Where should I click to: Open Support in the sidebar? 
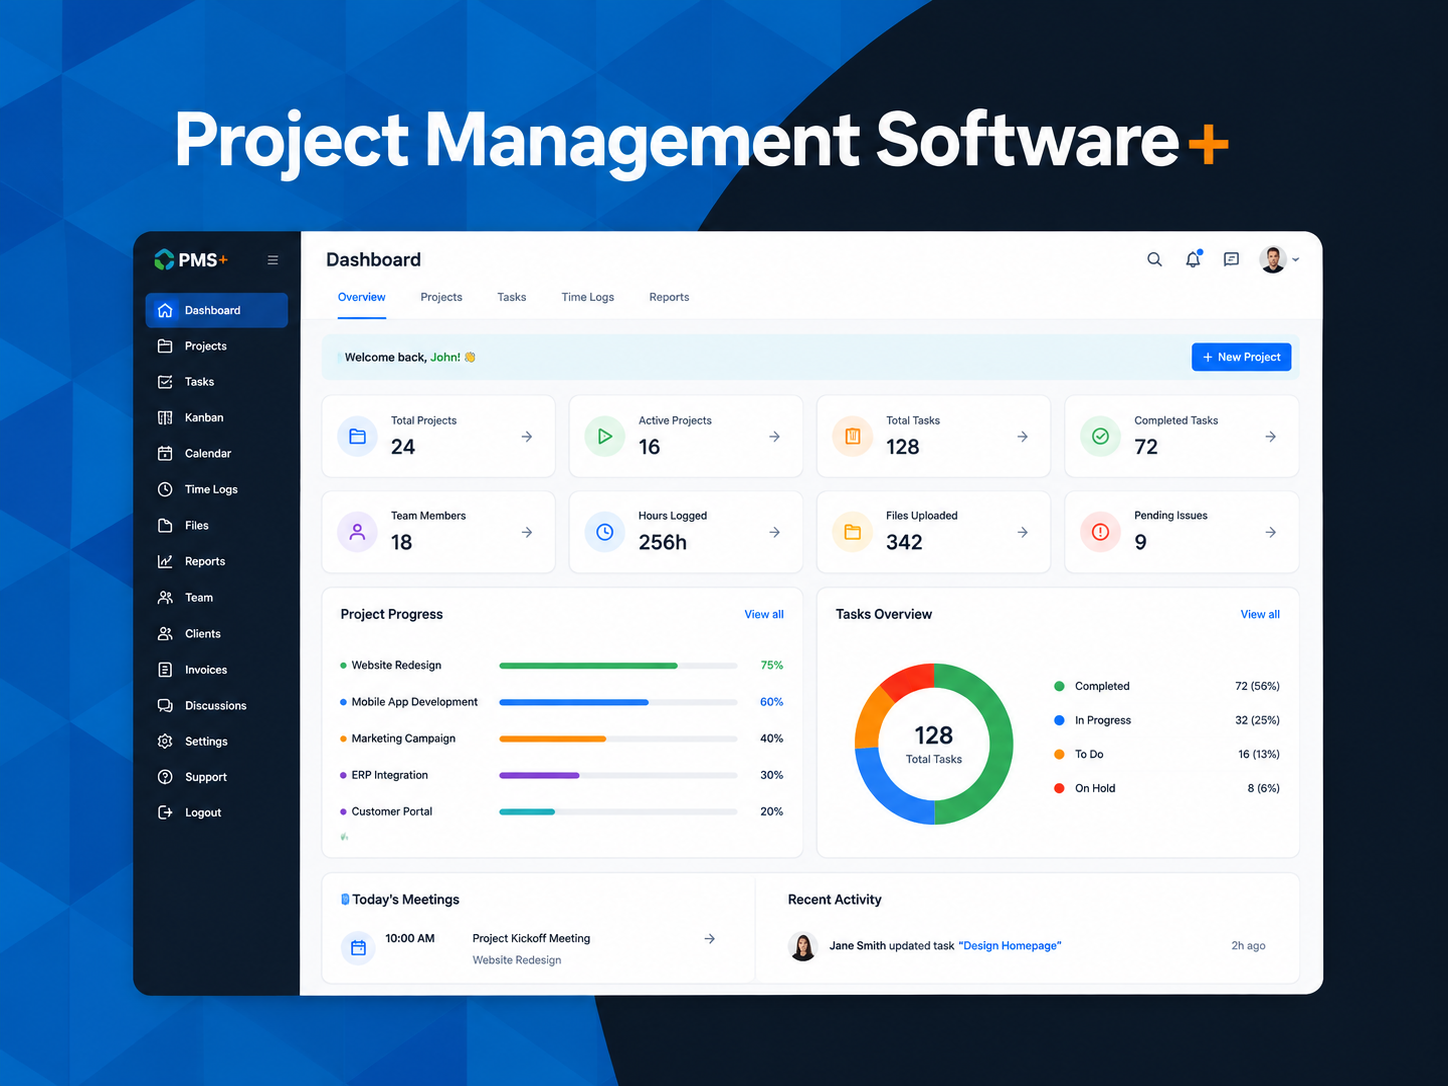[x=216, y=777]
